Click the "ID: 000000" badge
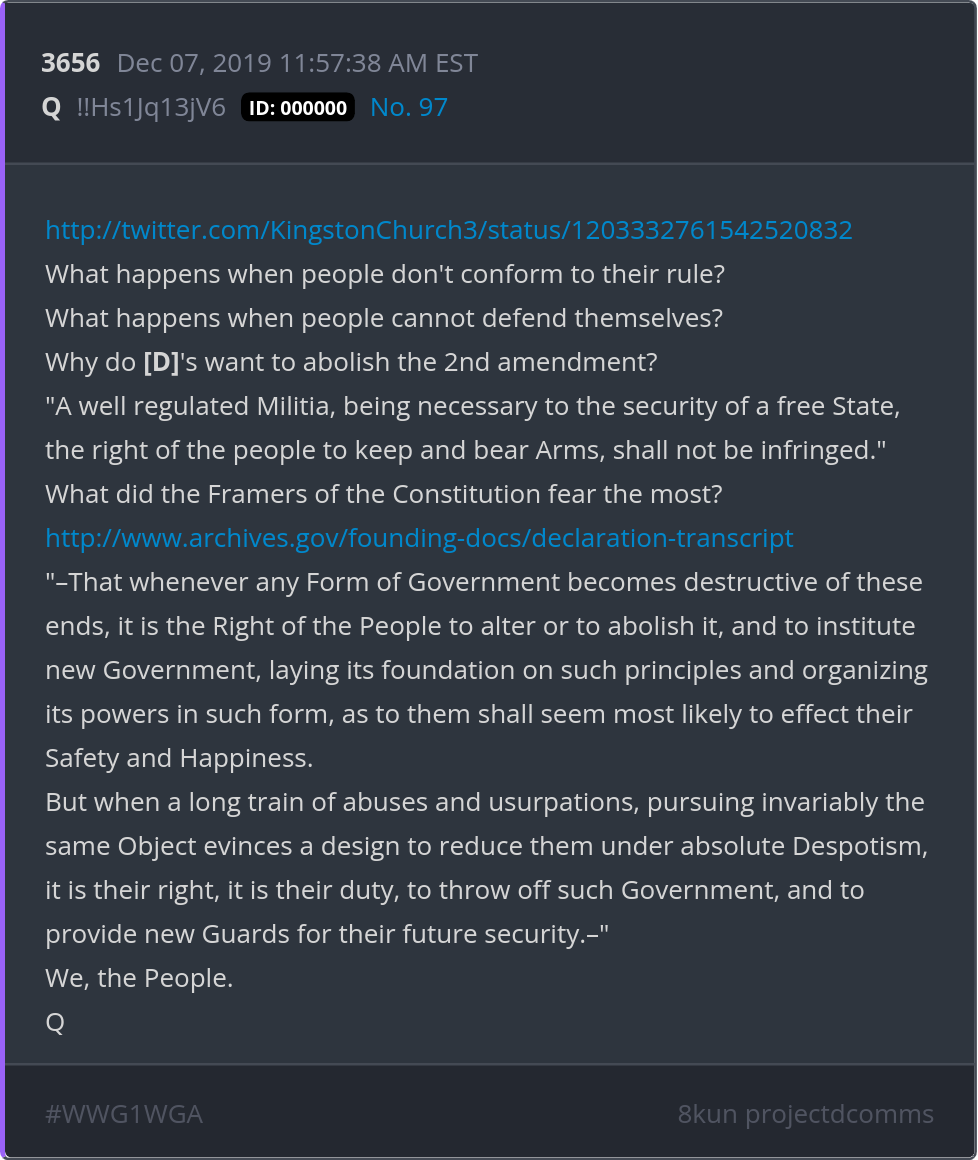Viewport: 978px width, 1160px height. 298,108
